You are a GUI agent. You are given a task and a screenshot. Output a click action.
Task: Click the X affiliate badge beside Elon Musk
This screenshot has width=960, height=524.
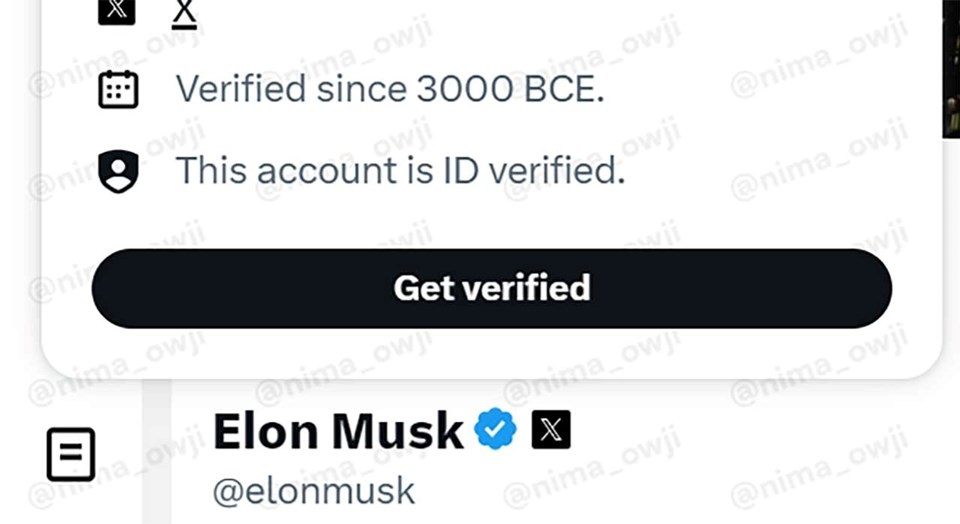551,429
